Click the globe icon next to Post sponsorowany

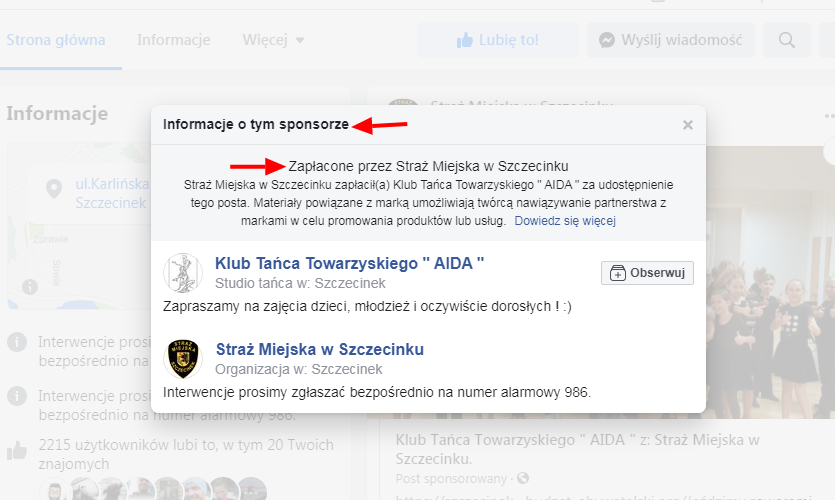click(523, 478)
